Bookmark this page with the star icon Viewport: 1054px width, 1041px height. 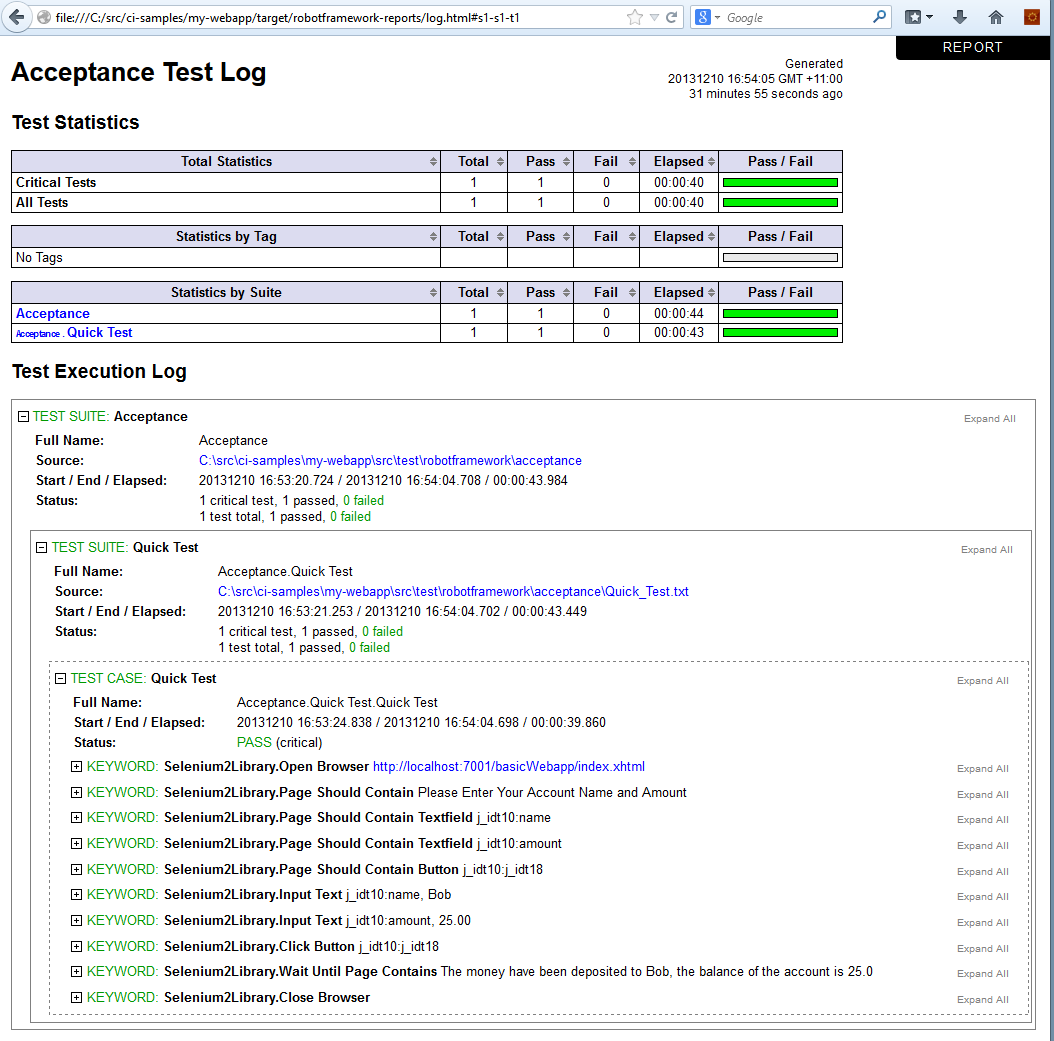coord(635,17)
